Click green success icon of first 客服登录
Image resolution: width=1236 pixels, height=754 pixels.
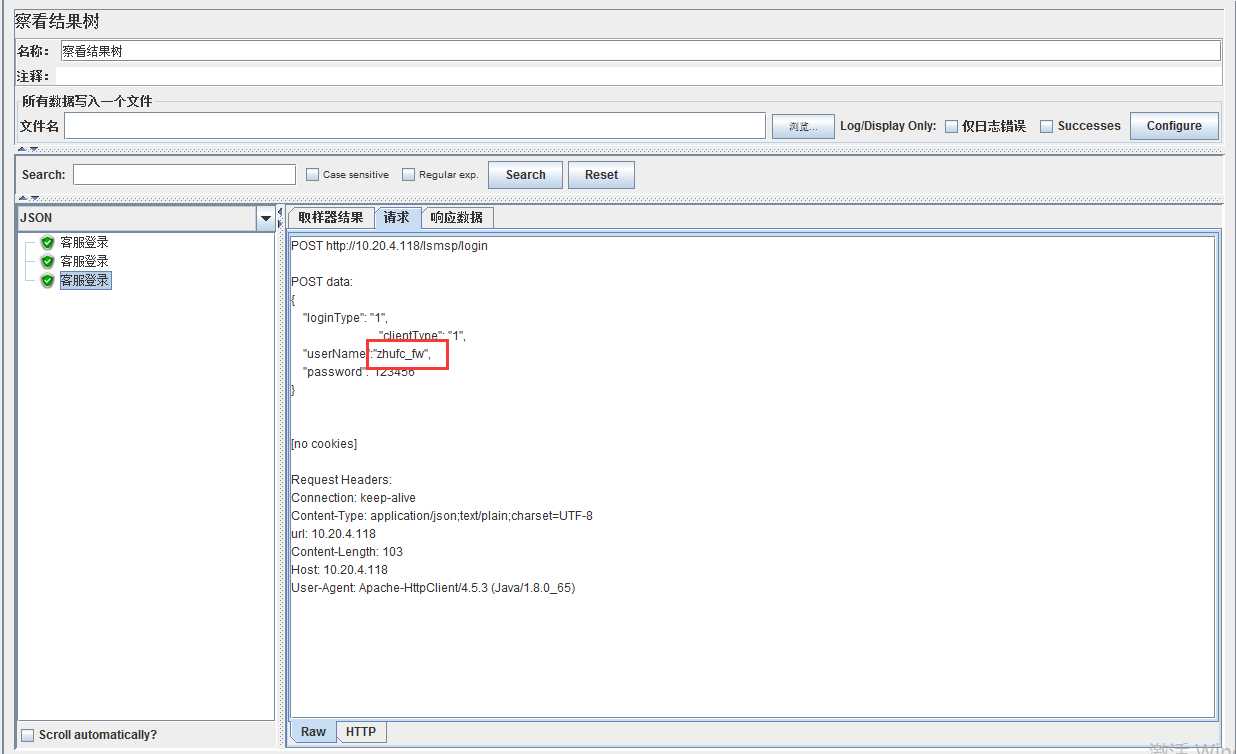click(47, 242)
